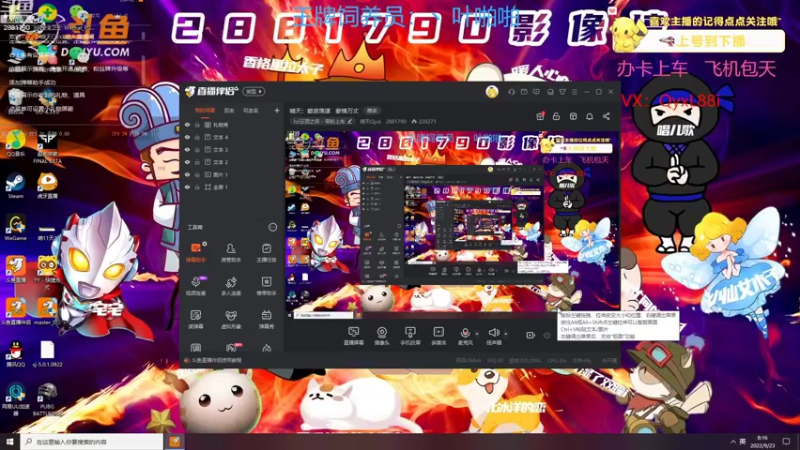
Task: Lock the 礼物秀 layer
Action: point(197,124)
